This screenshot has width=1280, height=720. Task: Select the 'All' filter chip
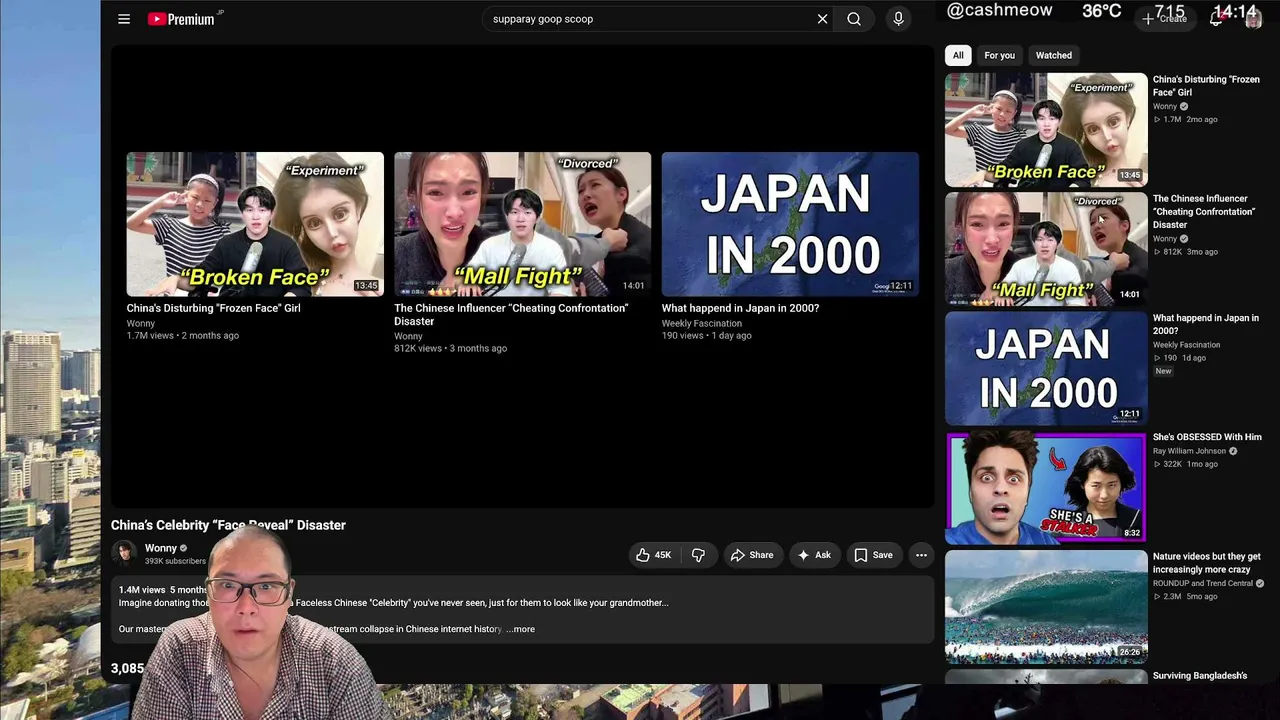point(958,55)
